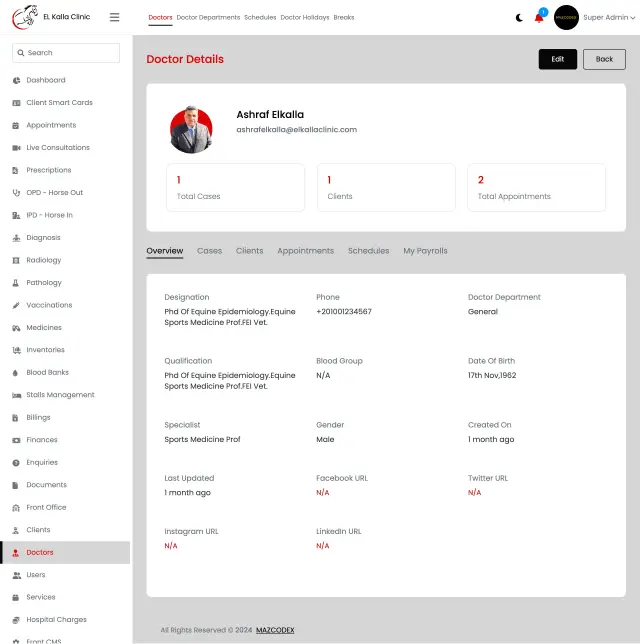This screenshot has height=644, width=640.
Task: Open the Doctor Holidays tab
Action: (x=305, y=17)
